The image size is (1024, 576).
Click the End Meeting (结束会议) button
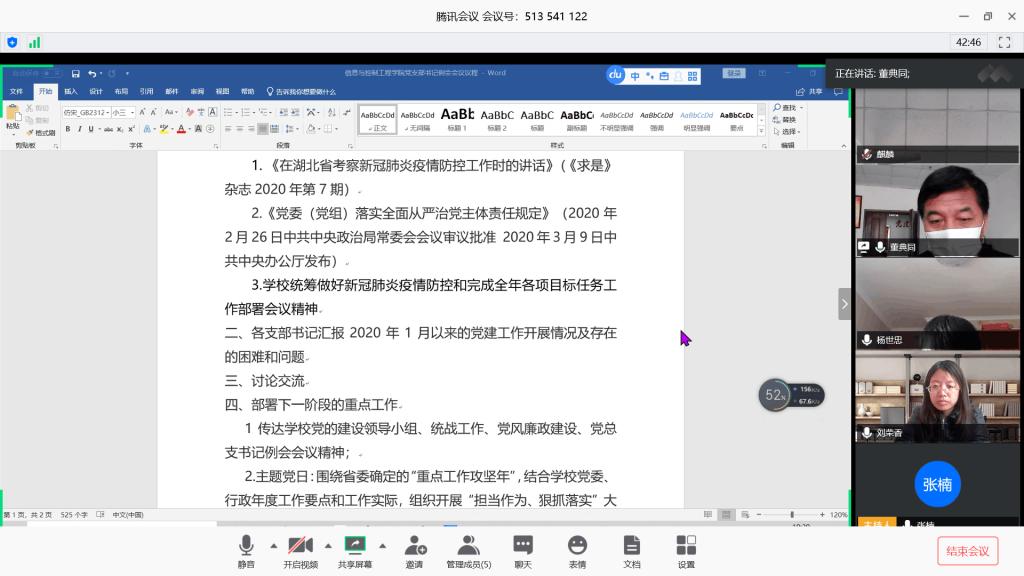967,551
